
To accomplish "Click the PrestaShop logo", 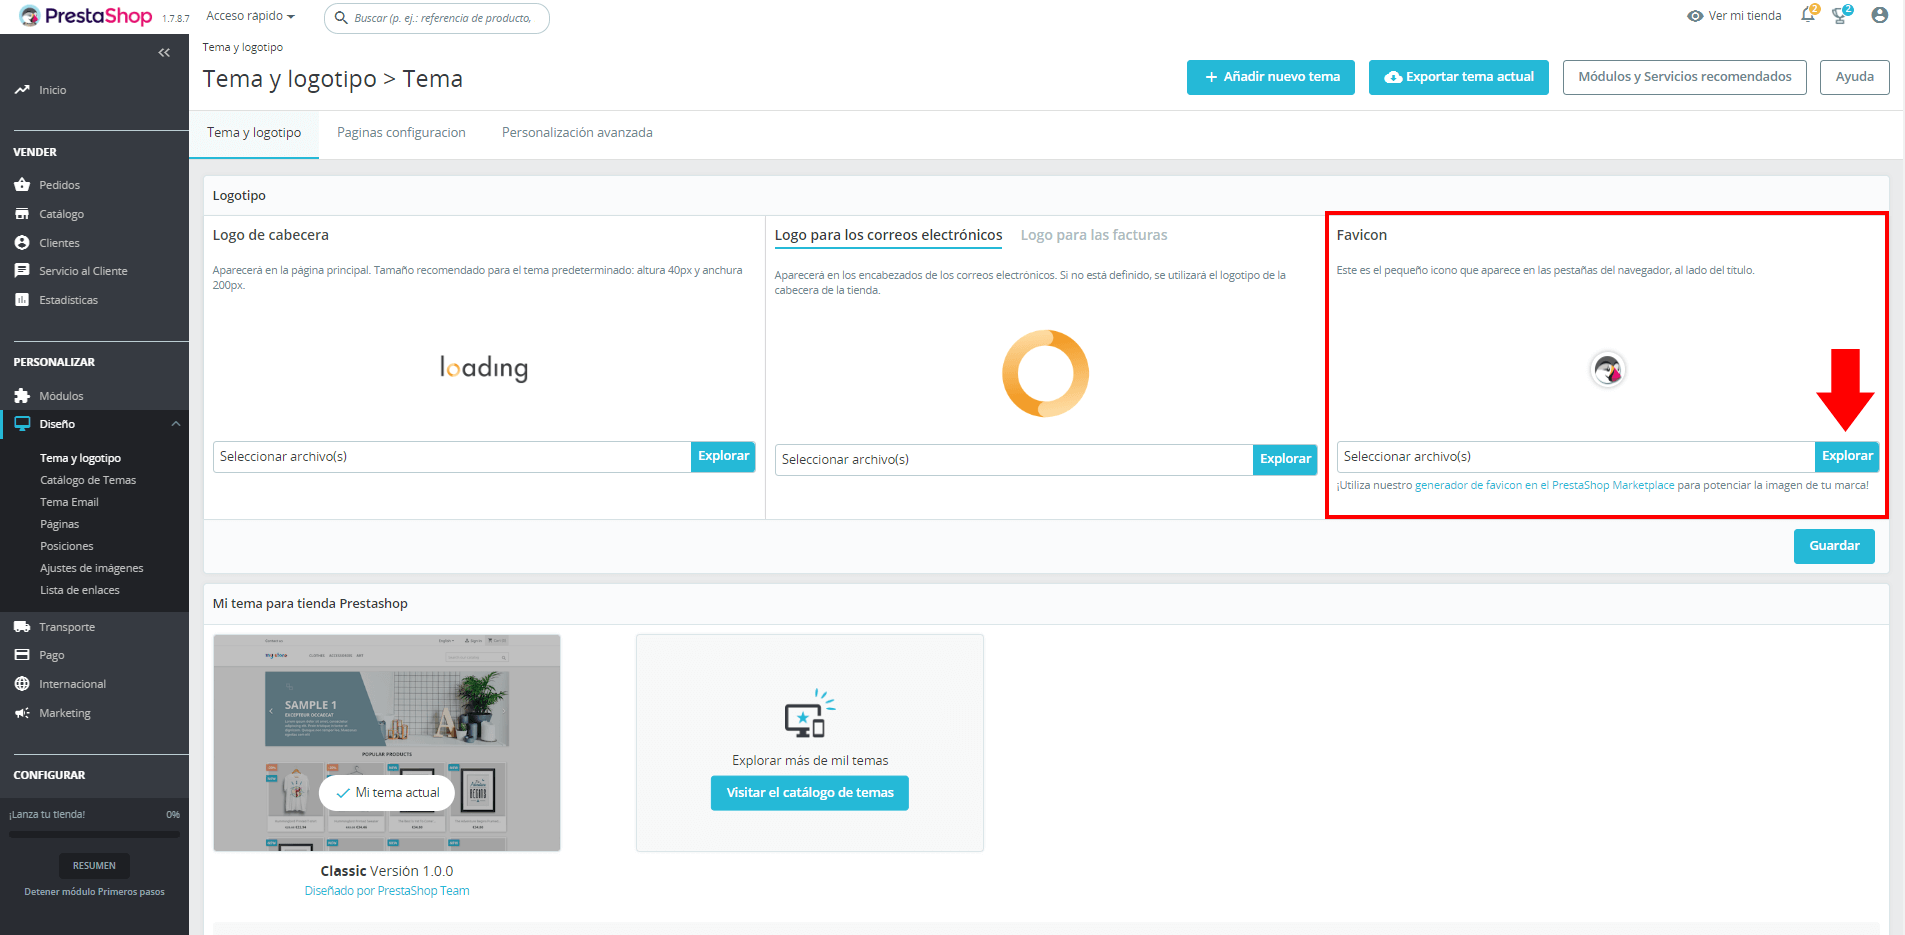I will point(86,16).
